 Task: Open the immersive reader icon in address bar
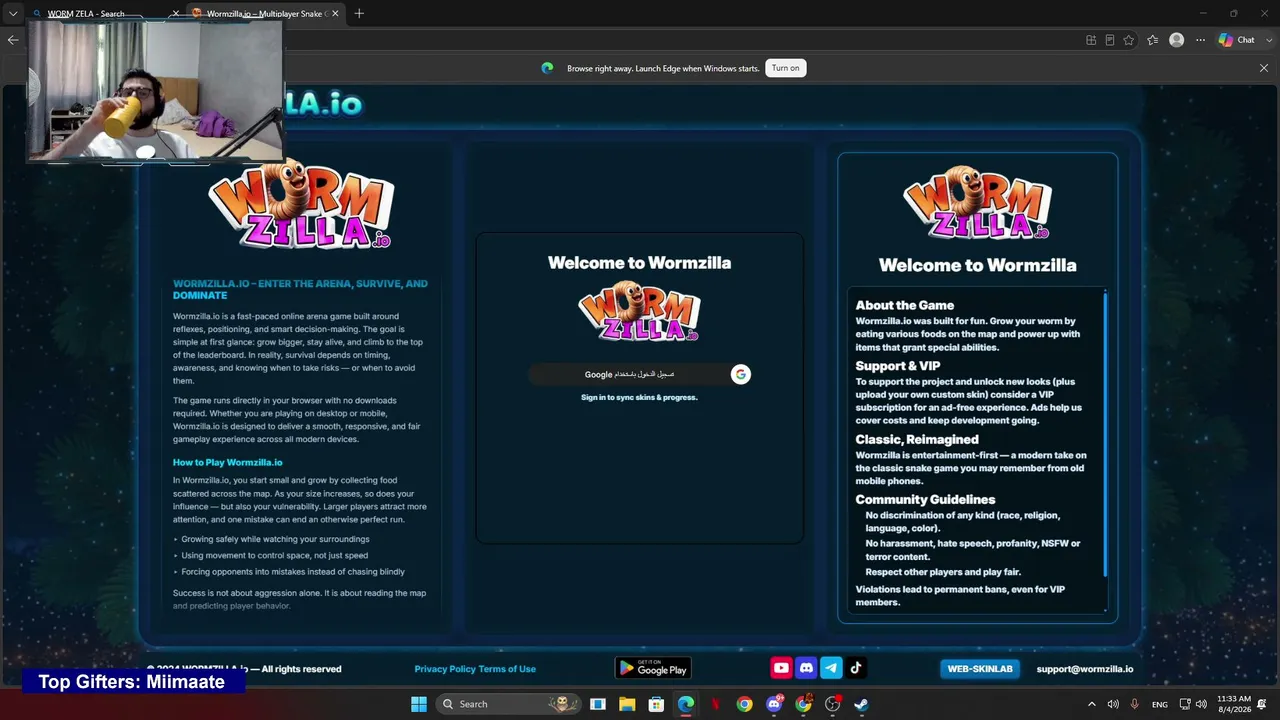point(1110,40)
